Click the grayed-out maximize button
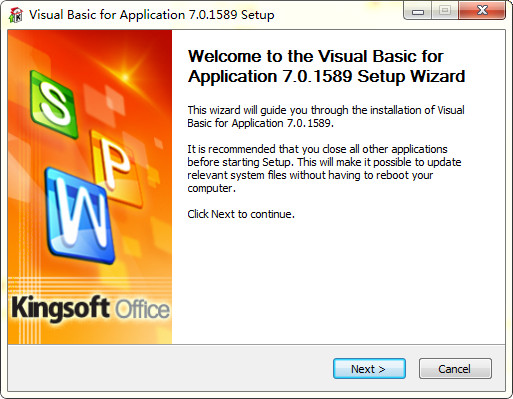Image resolution: width=513 pixels, height=399 pixels. [x=445, y=11]
